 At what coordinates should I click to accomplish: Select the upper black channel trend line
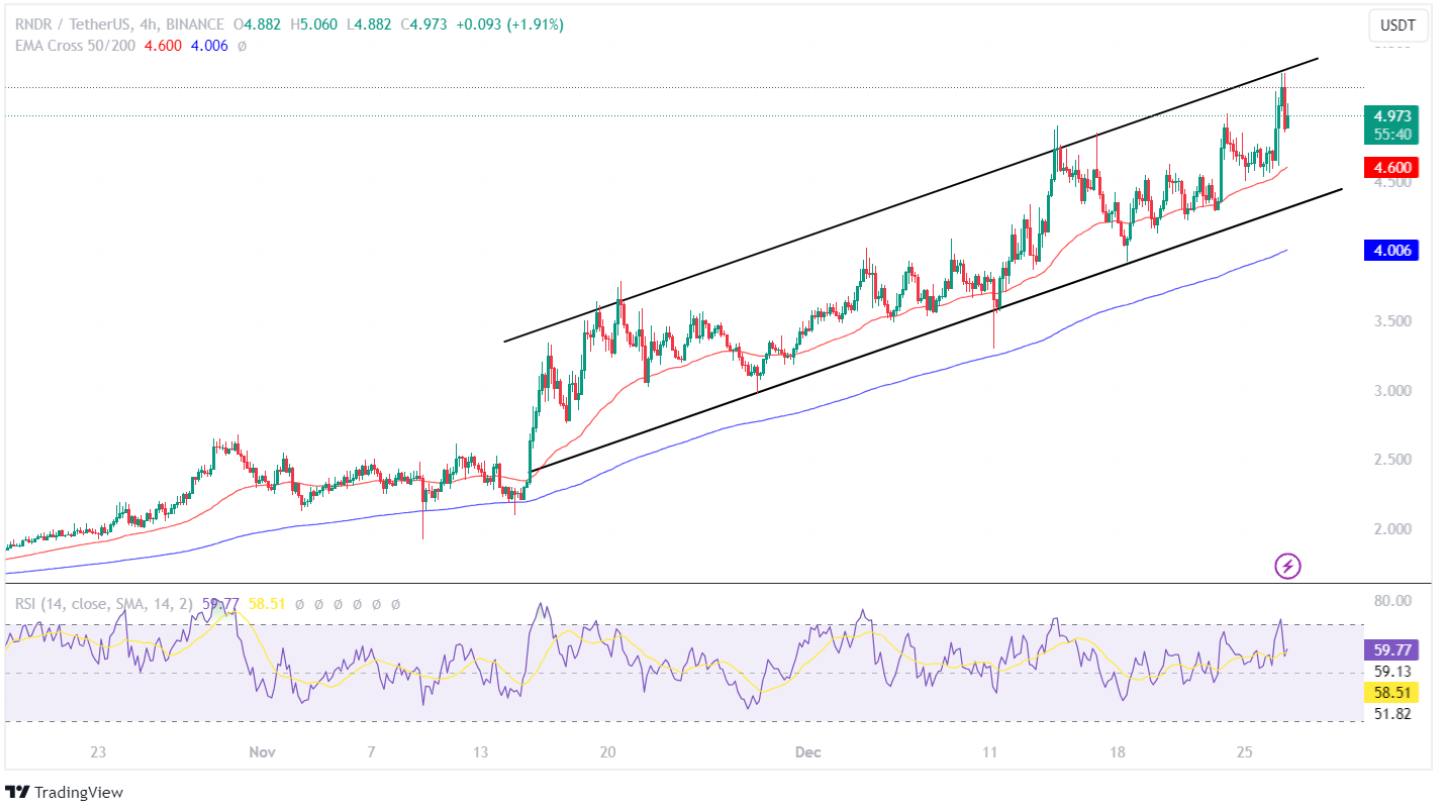(x=910, y=200)
